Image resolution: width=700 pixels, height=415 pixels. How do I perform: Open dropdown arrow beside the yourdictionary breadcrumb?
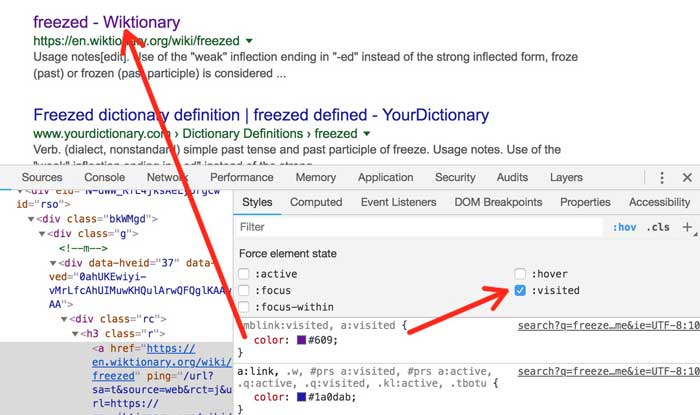point(367,134)
